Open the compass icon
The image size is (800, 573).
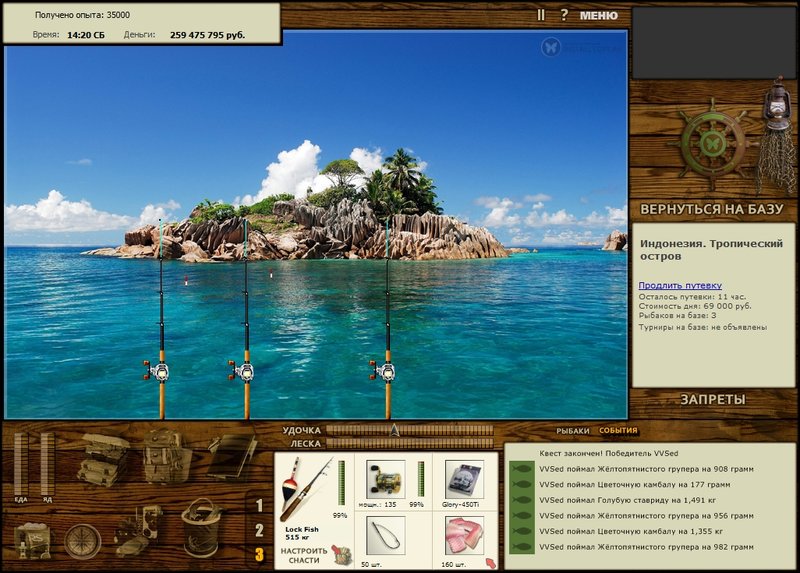(82, 541)
